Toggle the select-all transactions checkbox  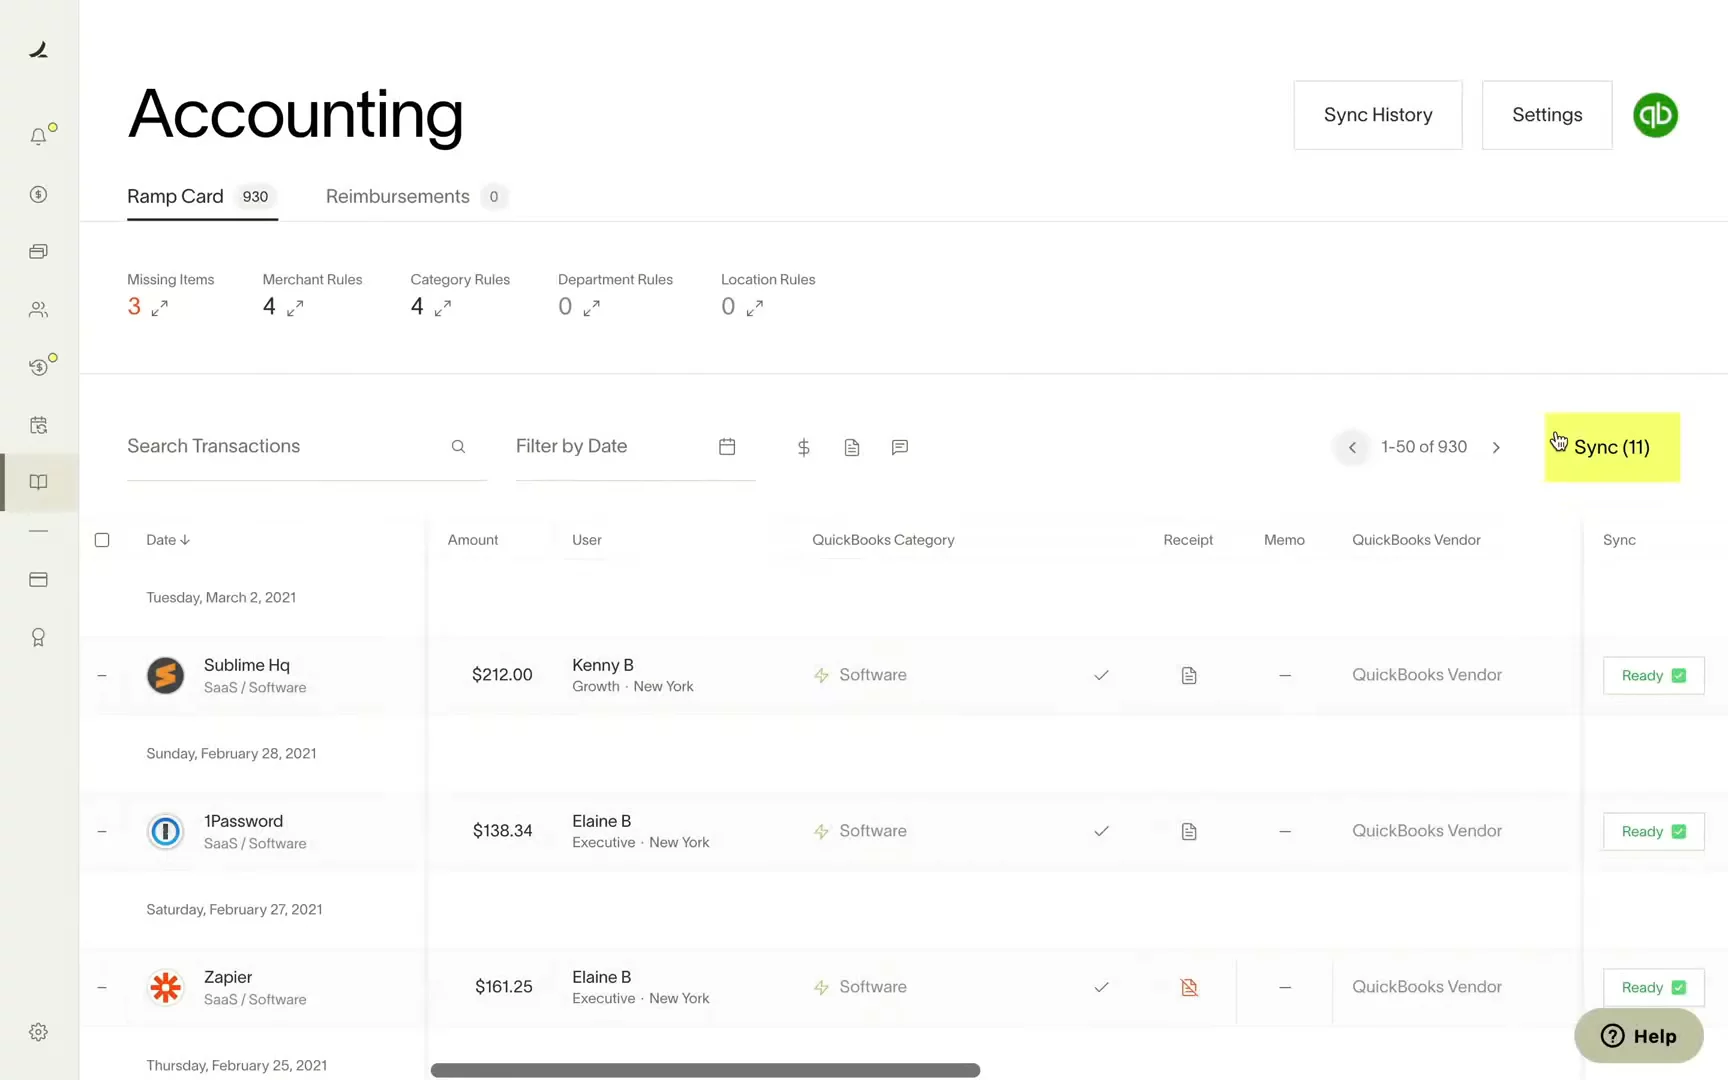(102, 540)
